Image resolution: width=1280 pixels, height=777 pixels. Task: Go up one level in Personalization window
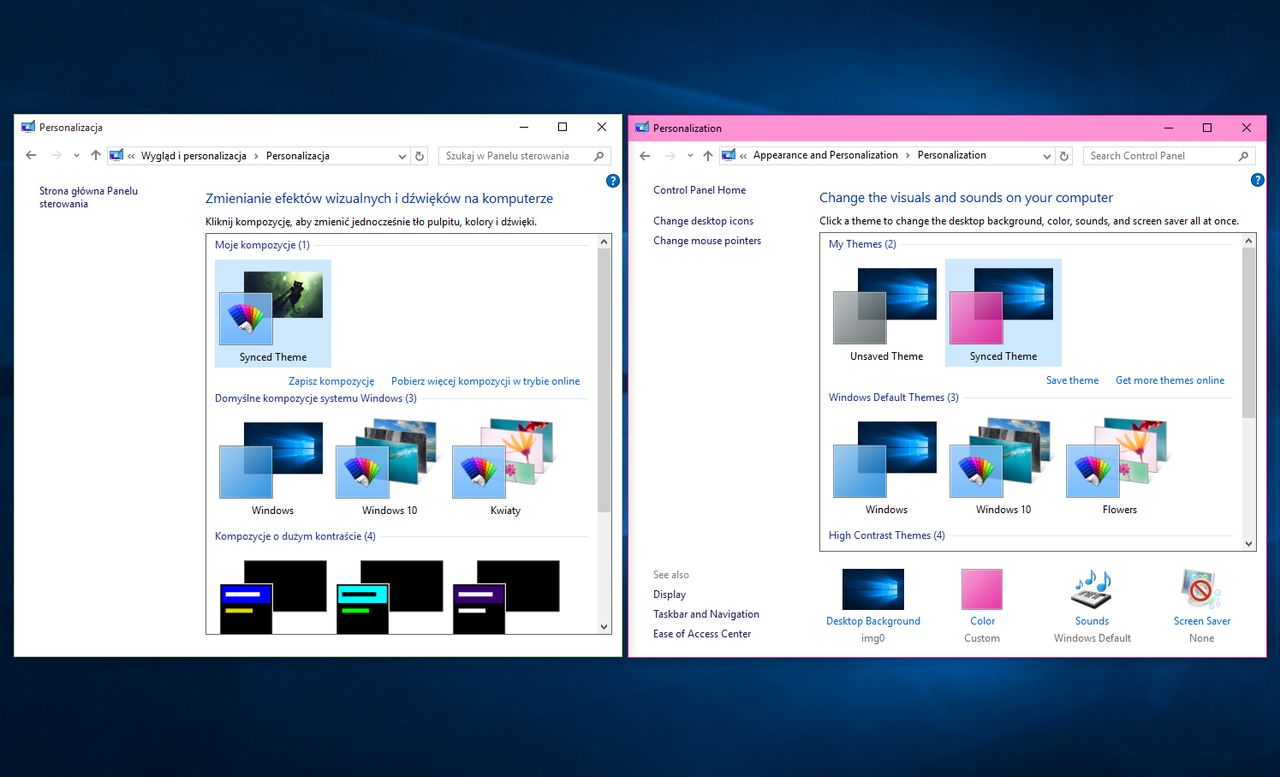[708, 156]
